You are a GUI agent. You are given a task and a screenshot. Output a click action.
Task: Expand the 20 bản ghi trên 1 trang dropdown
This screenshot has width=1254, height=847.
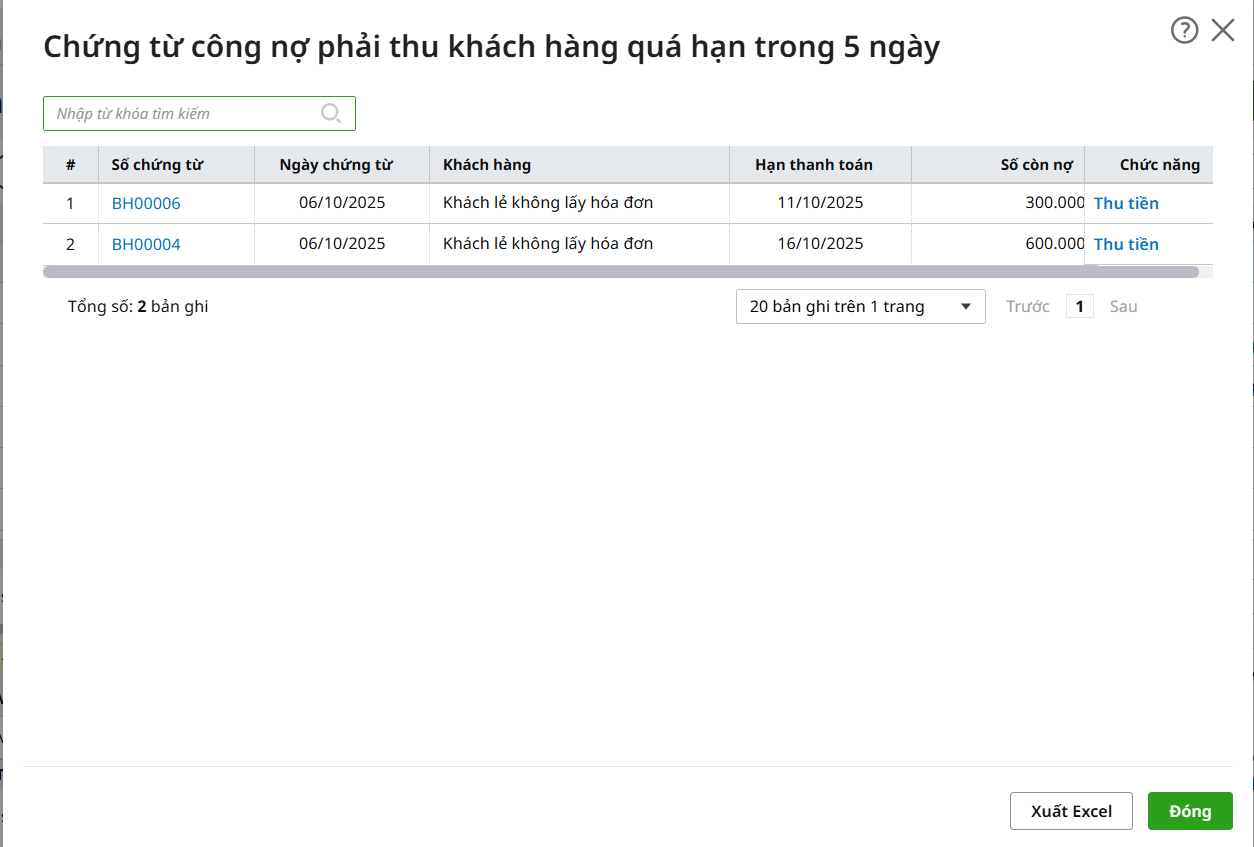pyautogui.click(x=860, y=307)
